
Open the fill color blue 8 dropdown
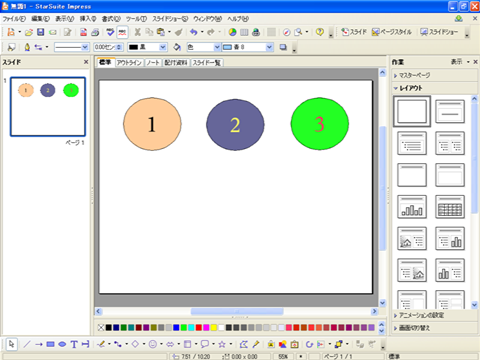[x=269, y=47]
